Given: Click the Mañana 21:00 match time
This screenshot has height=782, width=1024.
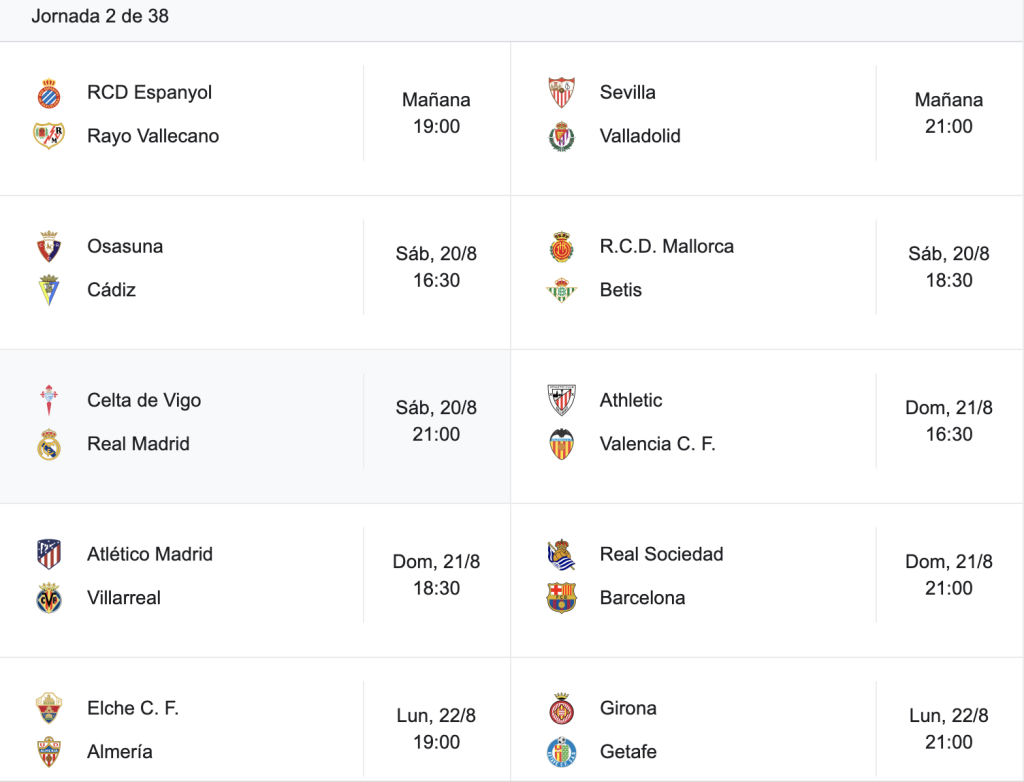Looking at the screenshot, I should (x=949, y=113).
